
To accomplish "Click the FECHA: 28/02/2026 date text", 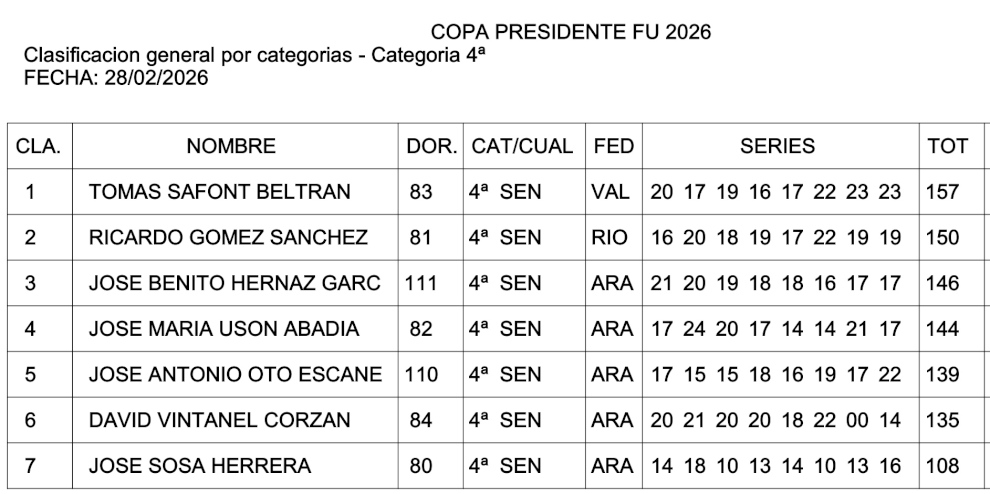I will tap(116, 78).
